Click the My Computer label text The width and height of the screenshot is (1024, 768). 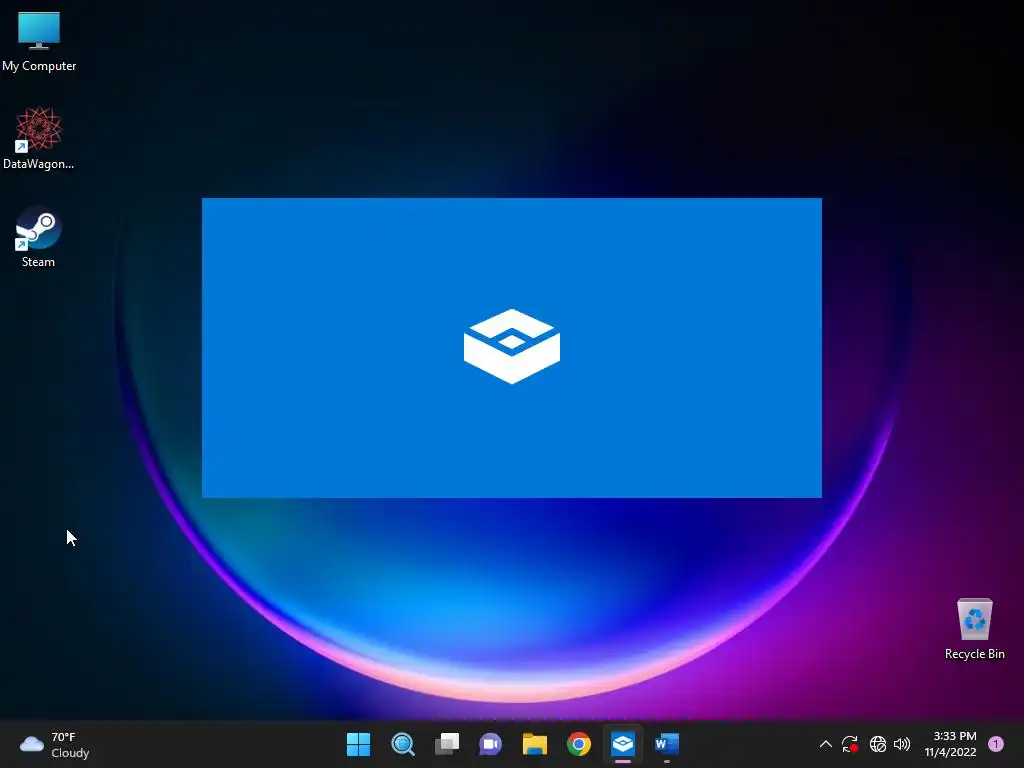[39, 66]
